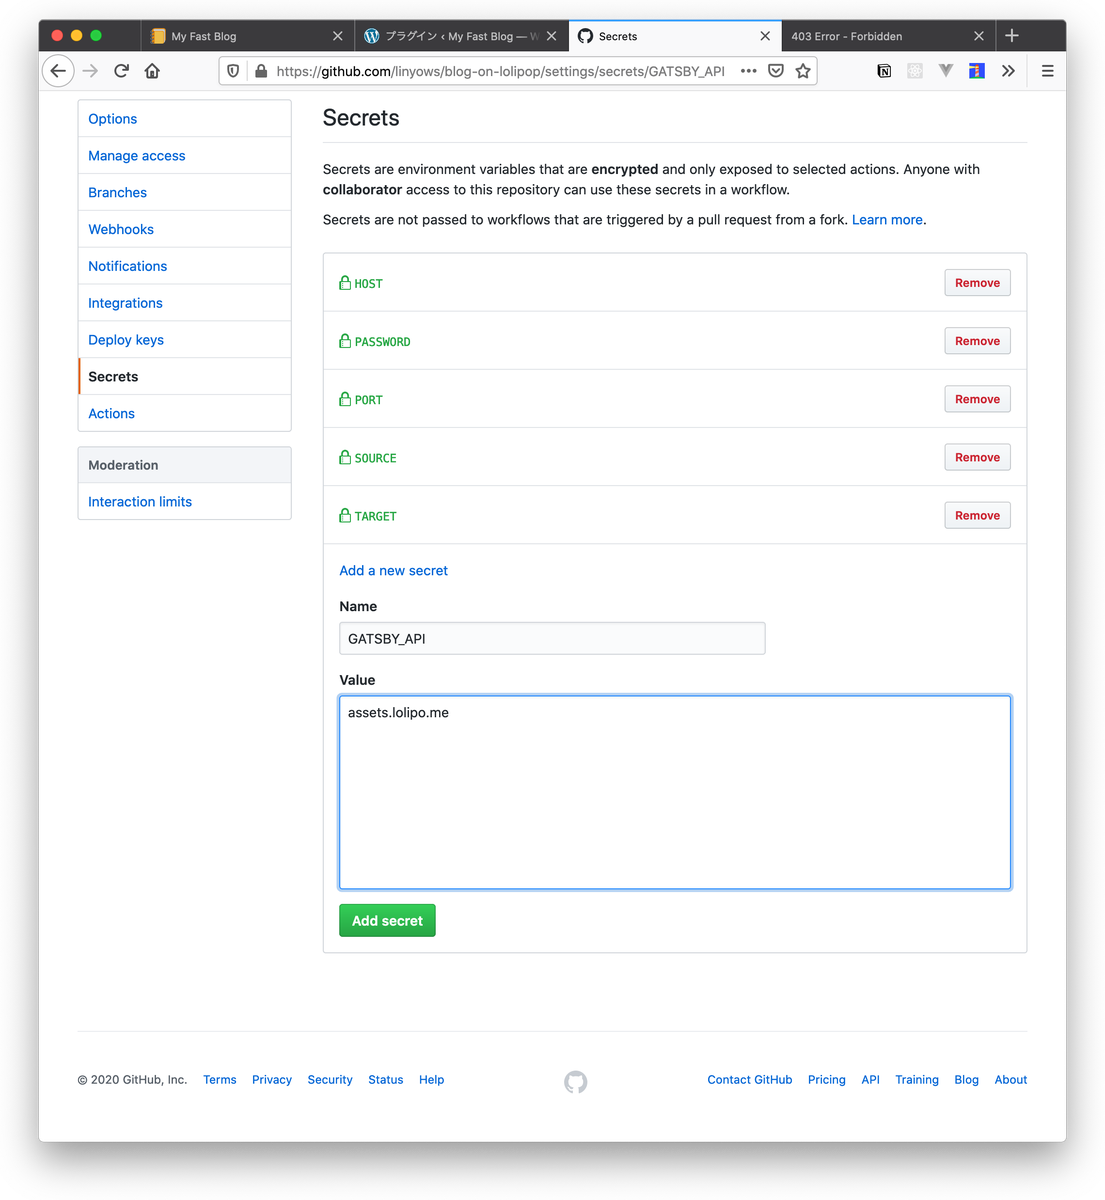Show more toolbar extensions chevron

[1008, 71]
